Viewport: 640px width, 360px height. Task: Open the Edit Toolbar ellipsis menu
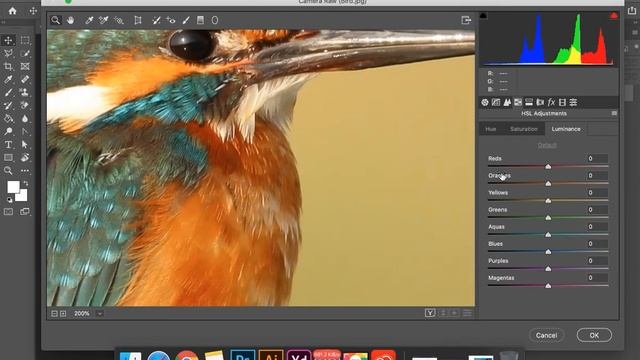click(x=25, y=171)
